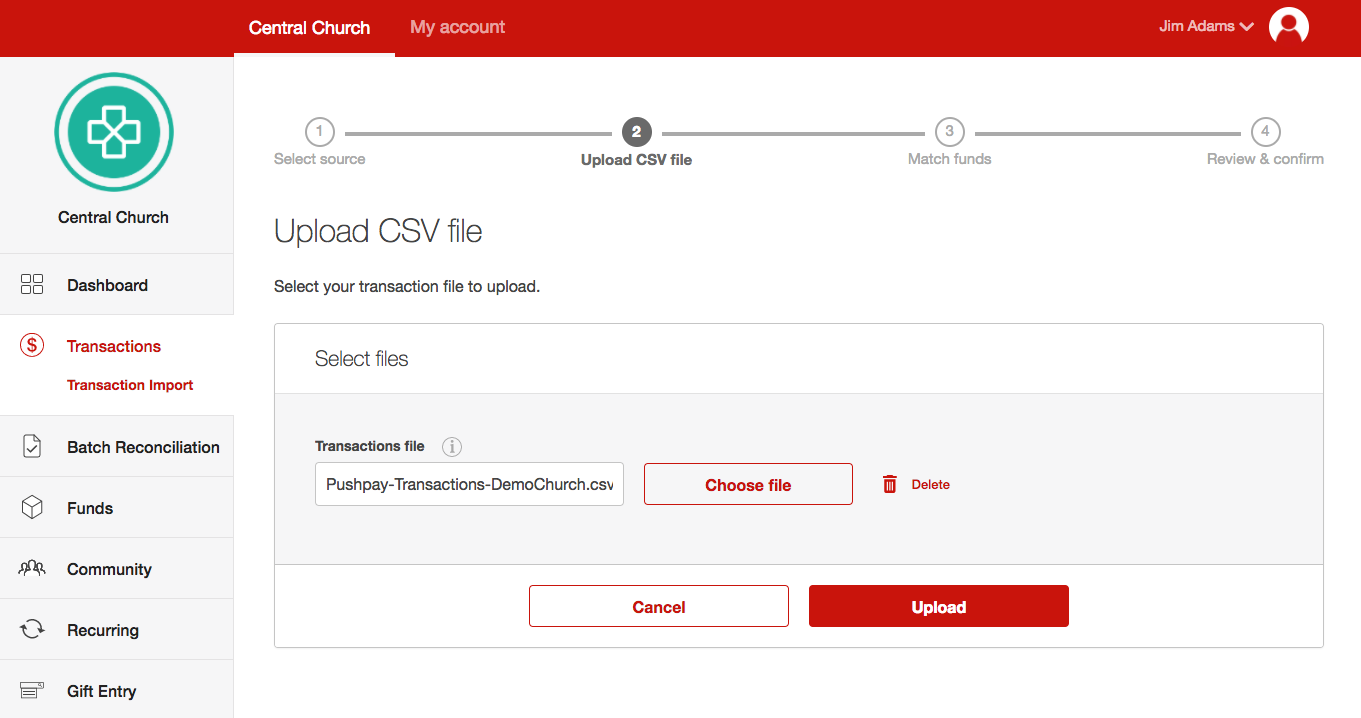Click the info icon beside Transactions file
Viewport: 1361px width, 718px height.
pos(452,447)
